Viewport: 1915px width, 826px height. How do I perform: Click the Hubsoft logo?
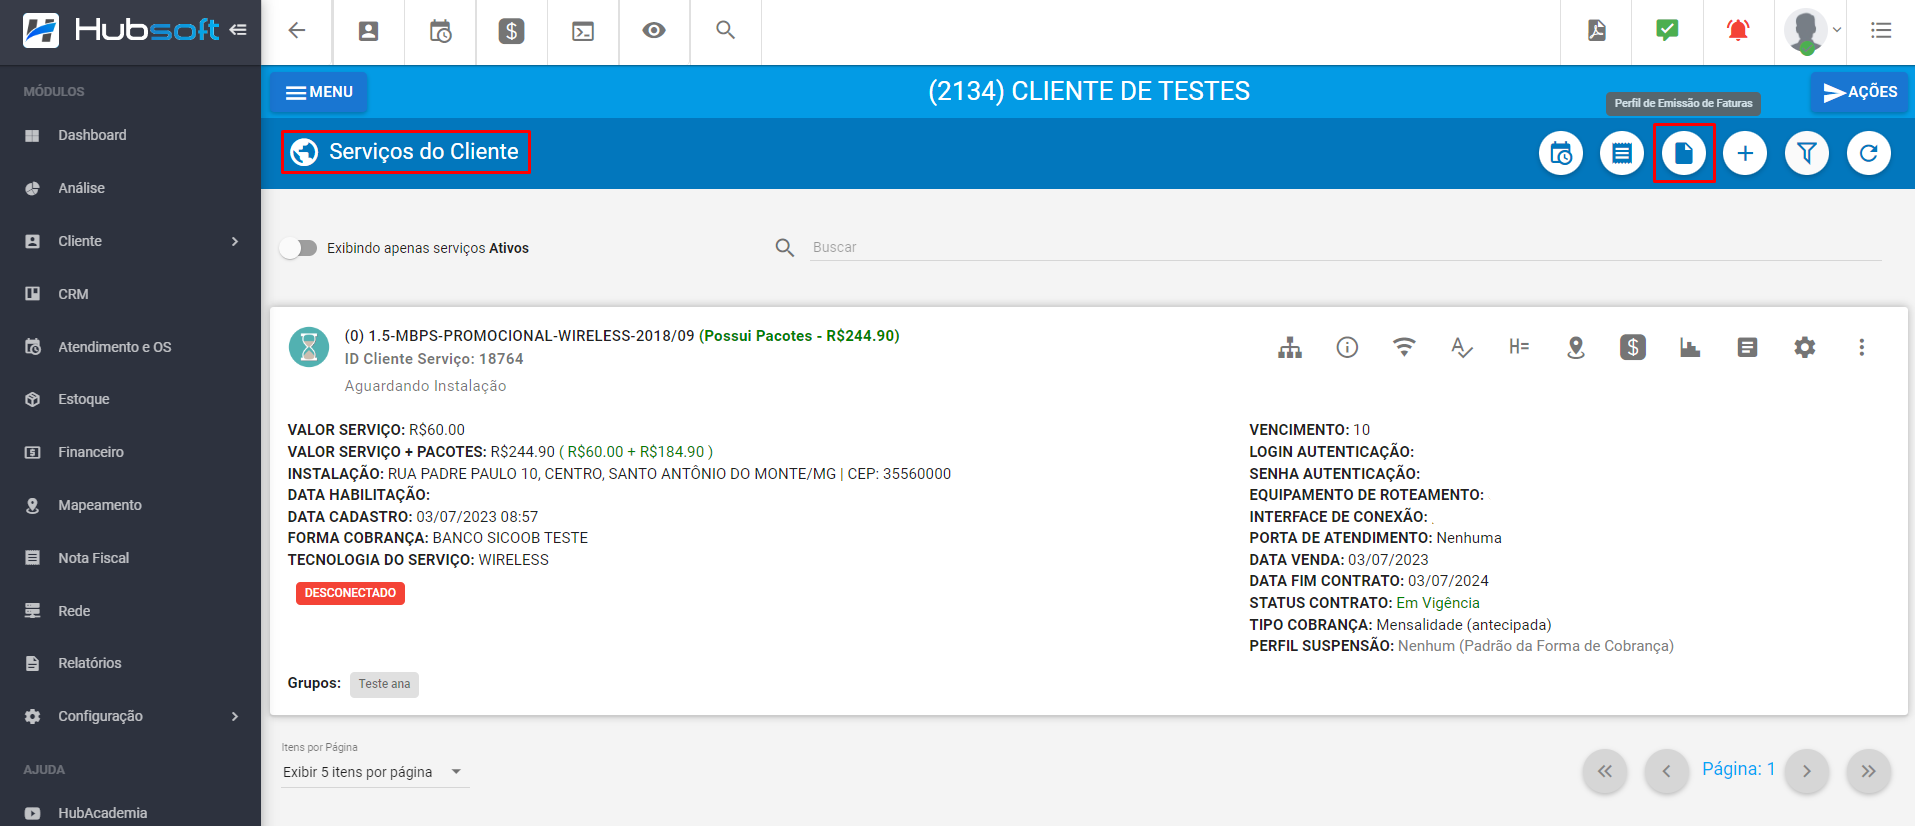pos(120,30)
